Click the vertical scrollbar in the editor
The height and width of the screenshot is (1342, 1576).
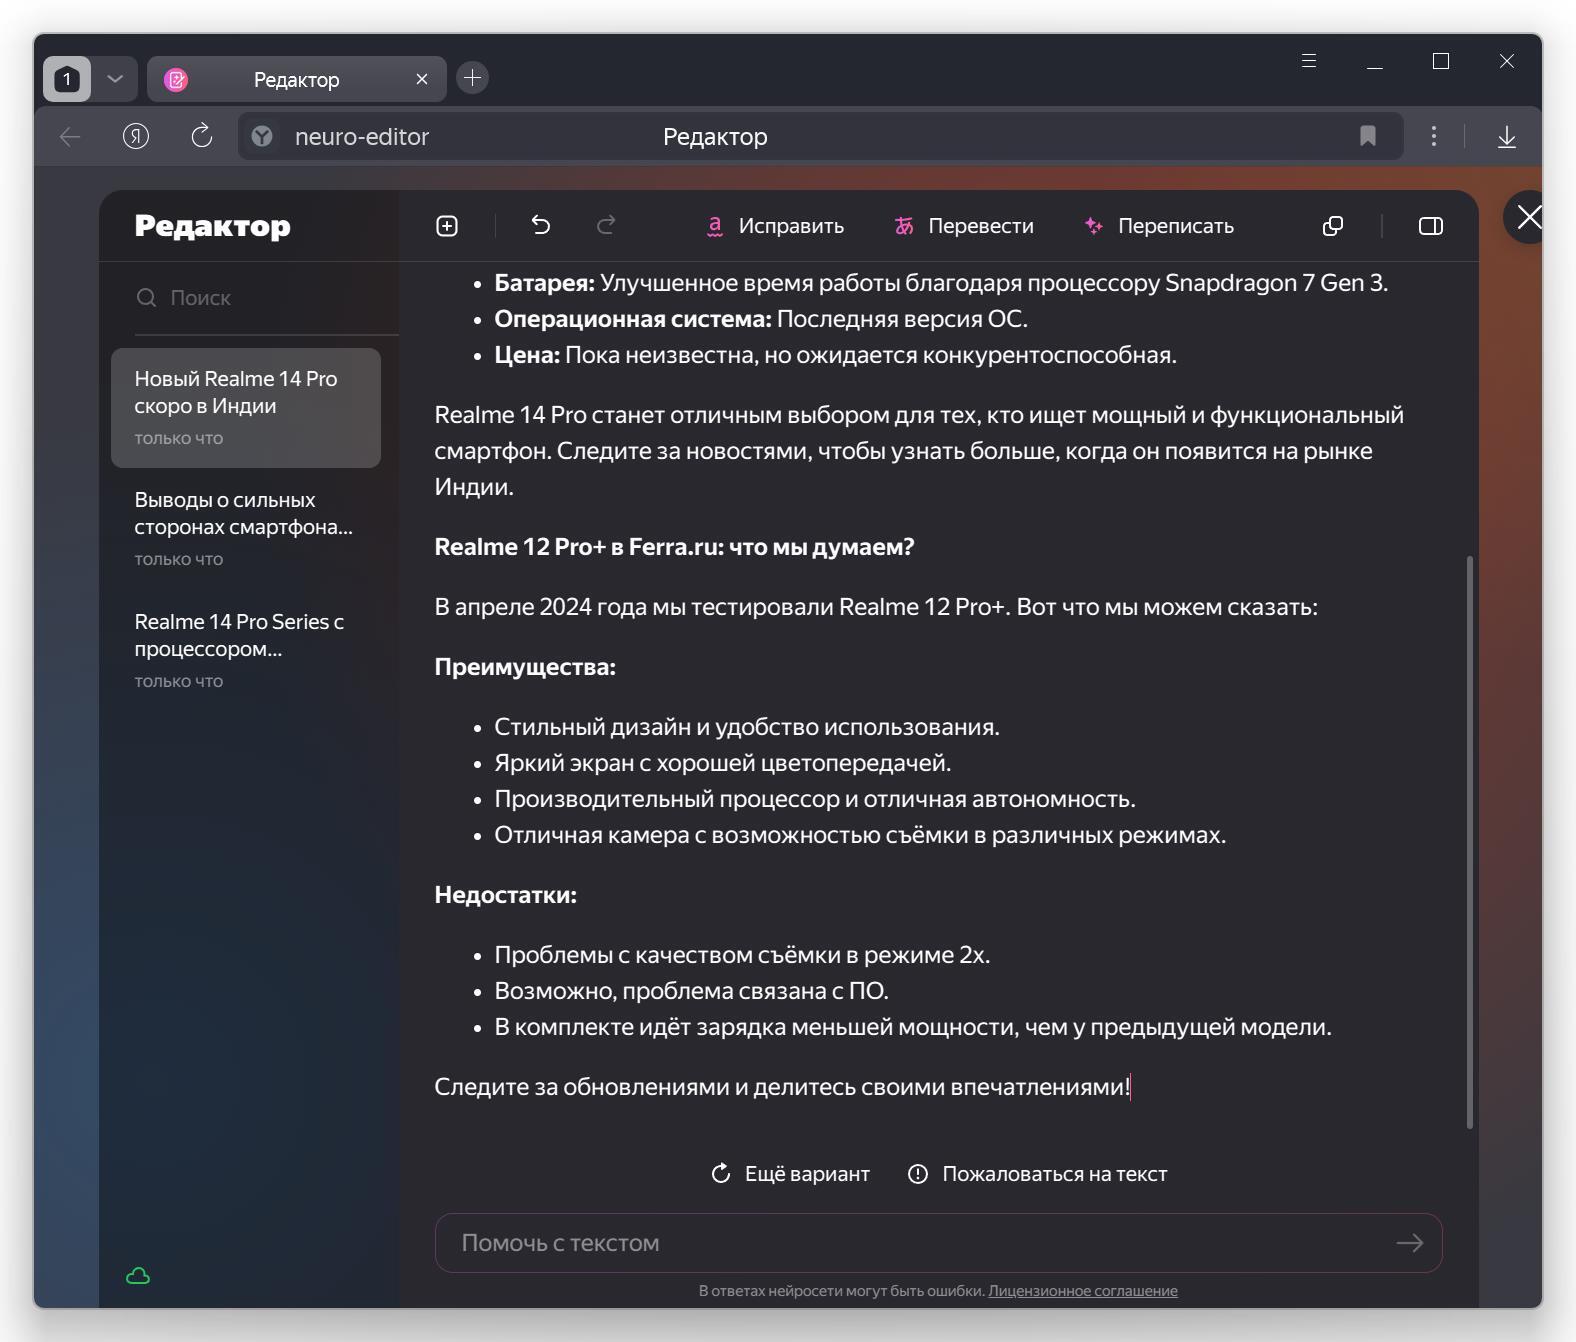[x=1469, y=840]
